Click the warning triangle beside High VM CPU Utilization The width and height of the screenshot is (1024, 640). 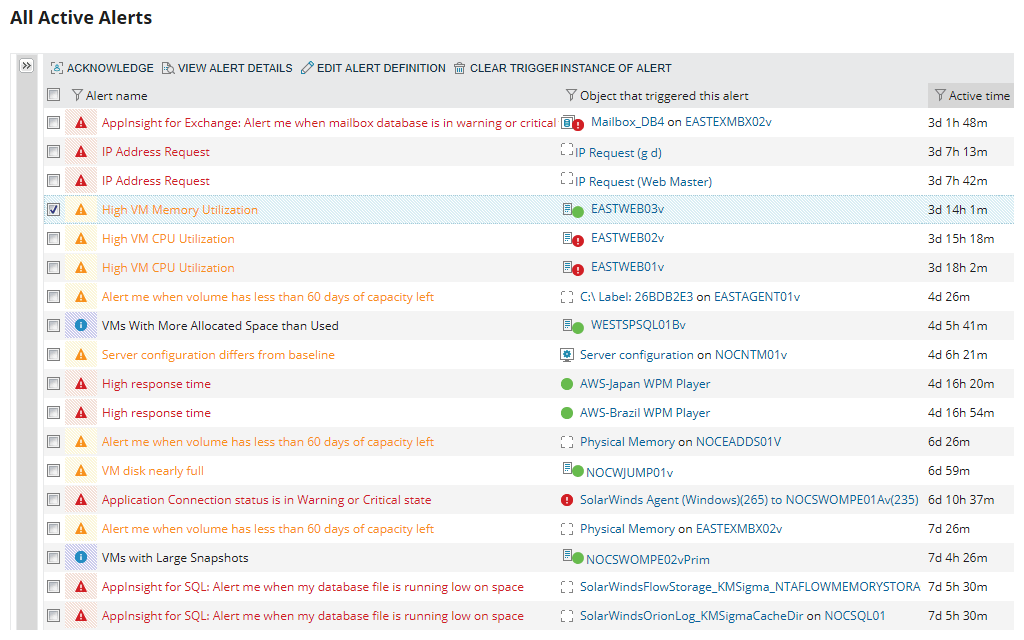point(81,238)
